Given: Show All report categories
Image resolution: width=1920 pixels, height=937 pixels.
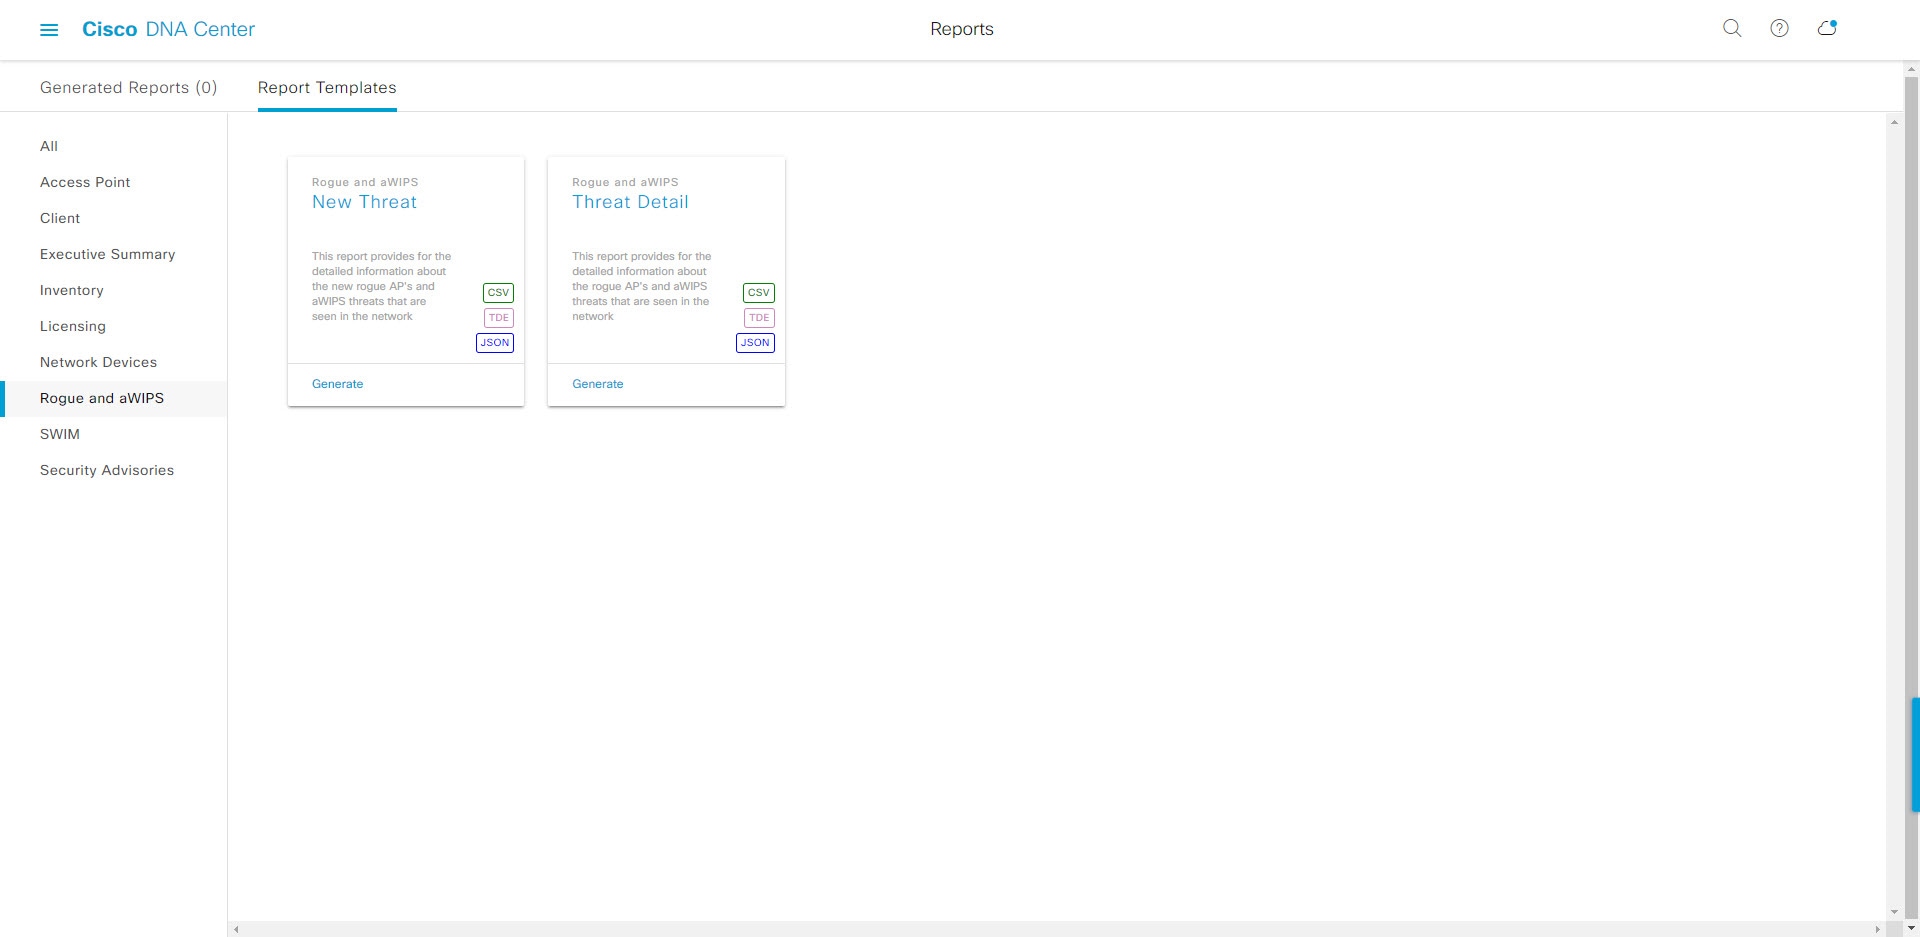Looking at the screenshot, I should pos(49,146).
